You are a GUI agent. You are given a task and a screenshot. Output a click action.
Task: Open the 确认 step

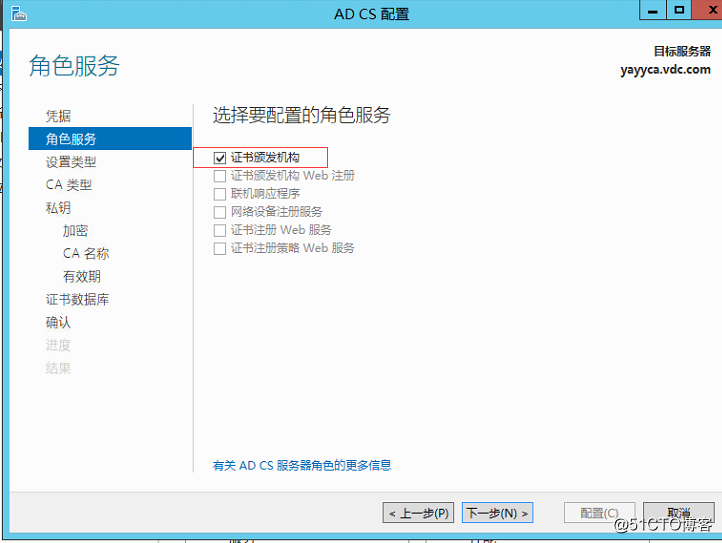[x=58, y=322]
